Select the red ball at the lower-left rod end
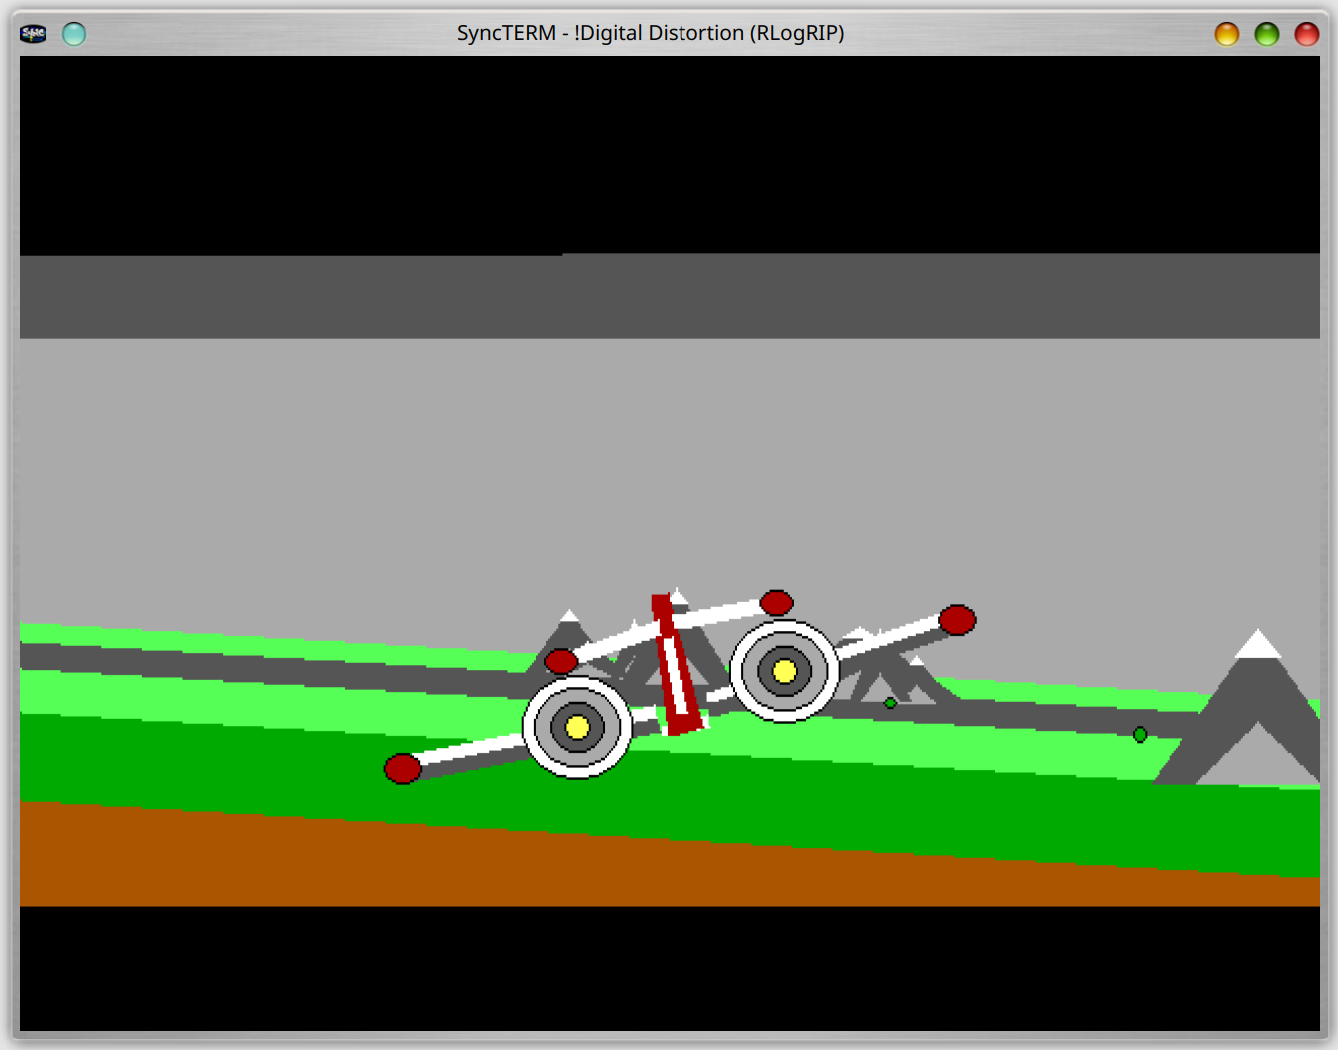Image resolution: width=1338 pixels, height=1050 pixels. [x=403, y=768]
